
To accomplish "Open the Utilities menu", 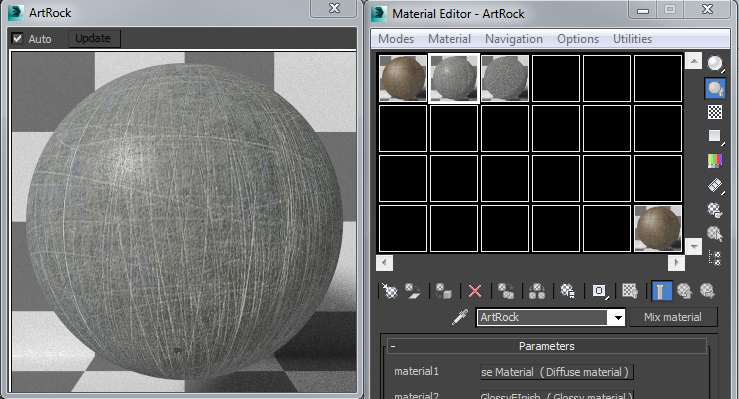I will (632, 39).
